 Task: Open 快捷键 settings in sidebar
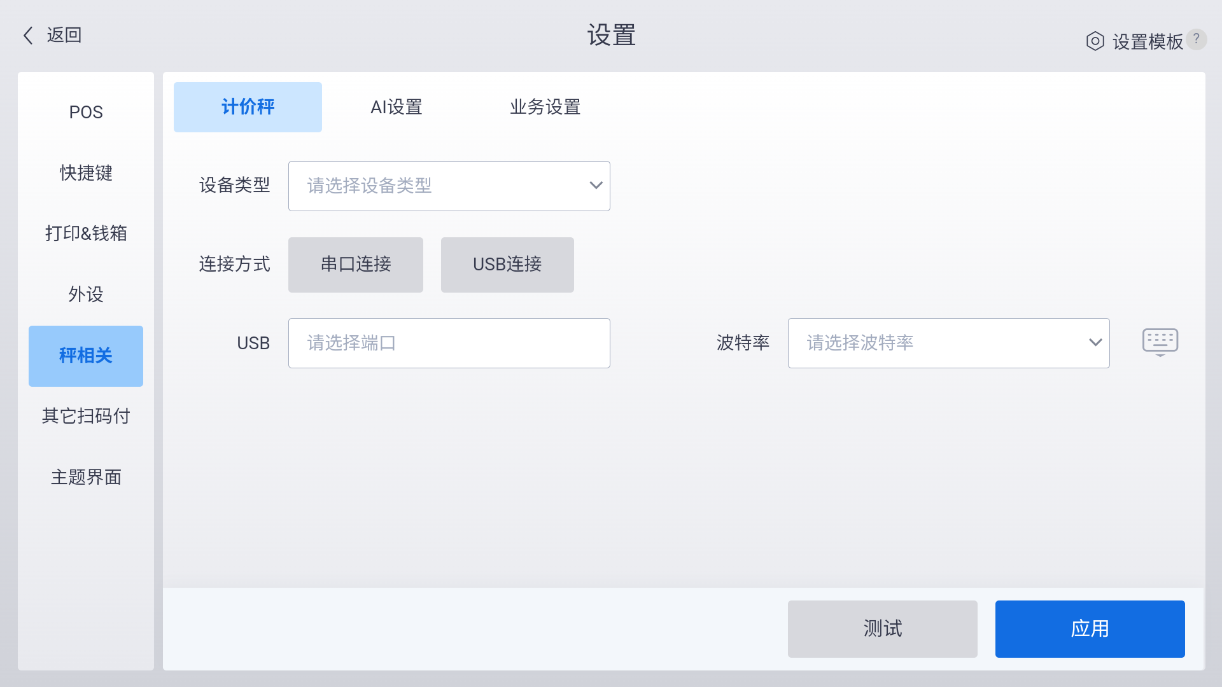[86, 173]
